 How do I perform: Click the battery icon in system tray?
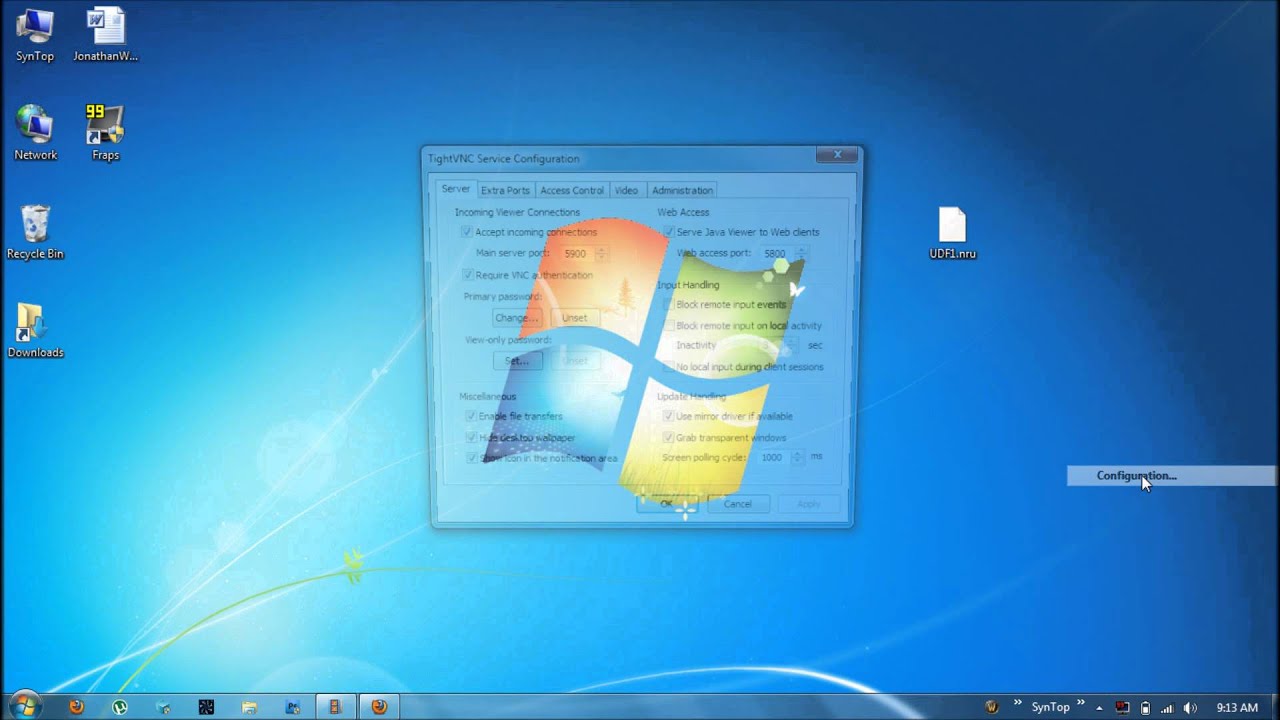[1145, 708]
